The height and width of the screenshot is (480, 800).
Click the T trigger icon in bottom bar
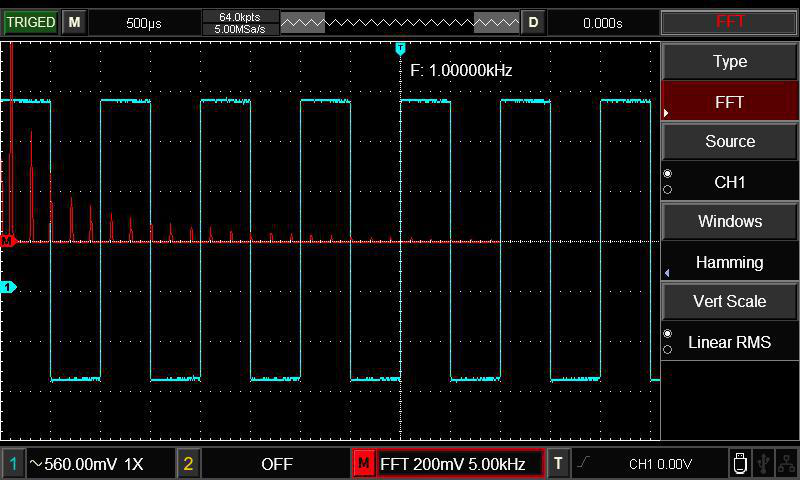pyautogui.click(x=559, y=464)
